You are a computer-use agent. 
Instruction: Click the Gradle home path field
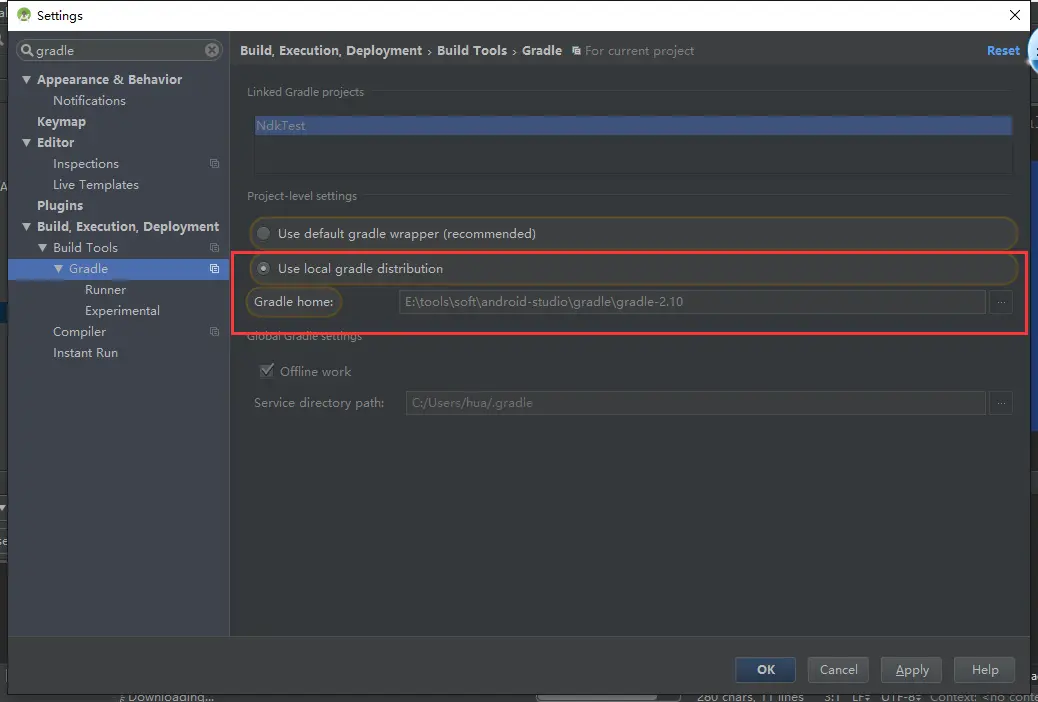pos(692,302)
